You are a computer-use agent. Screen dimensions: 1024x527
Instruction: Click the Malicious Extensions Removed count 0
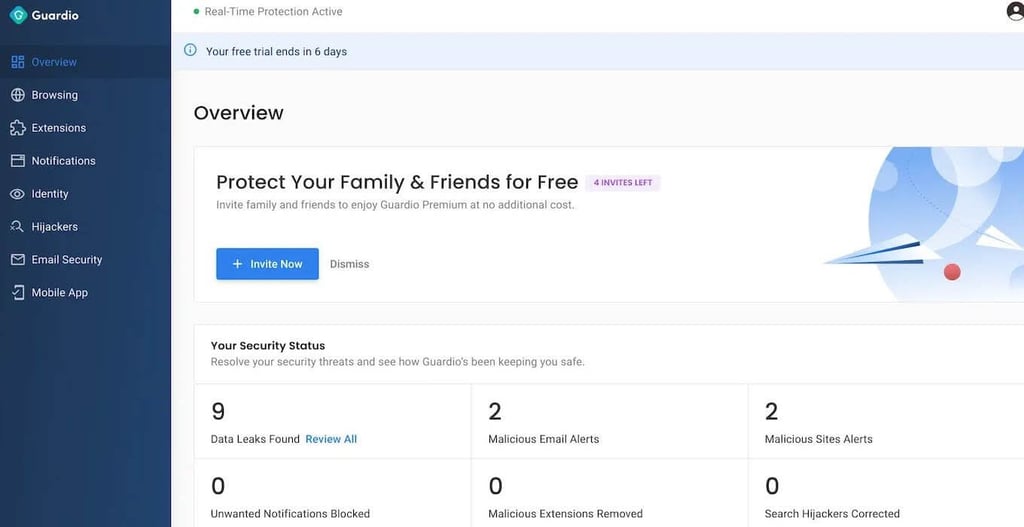click(x=496, y=486)
